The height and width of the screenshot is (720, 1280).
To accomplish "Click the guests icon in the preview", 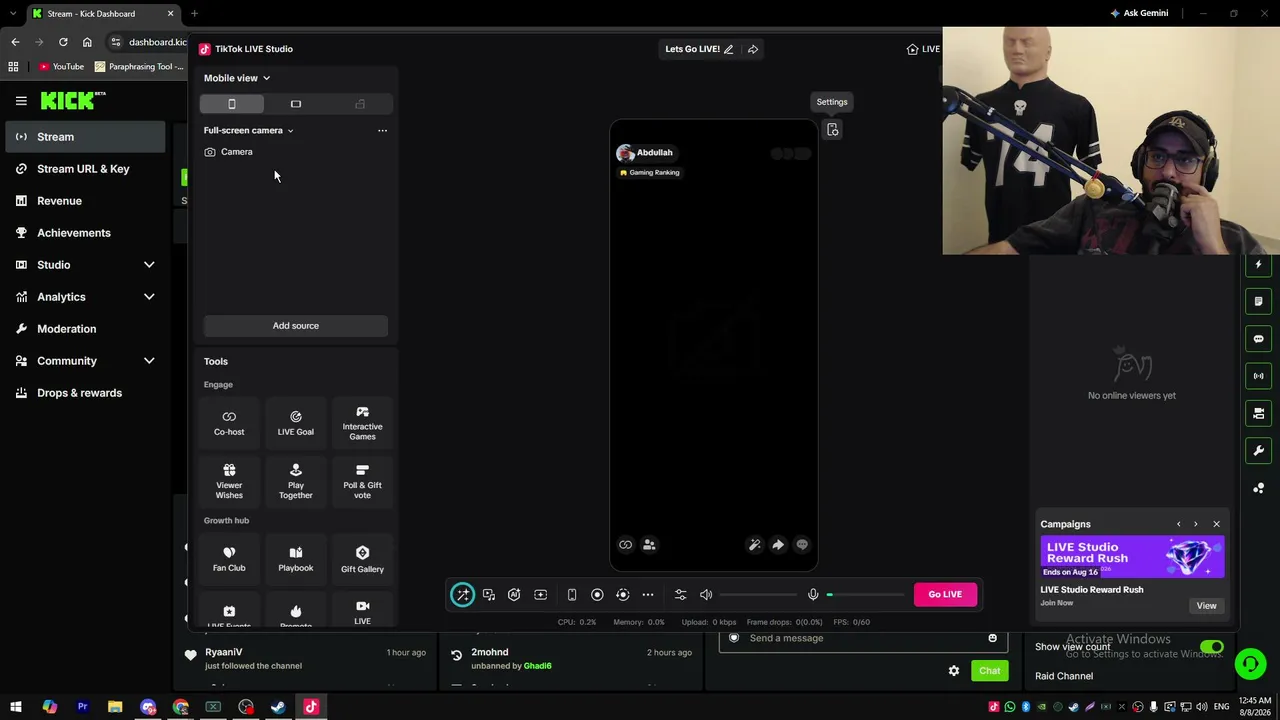I will (x=649, y=545).
